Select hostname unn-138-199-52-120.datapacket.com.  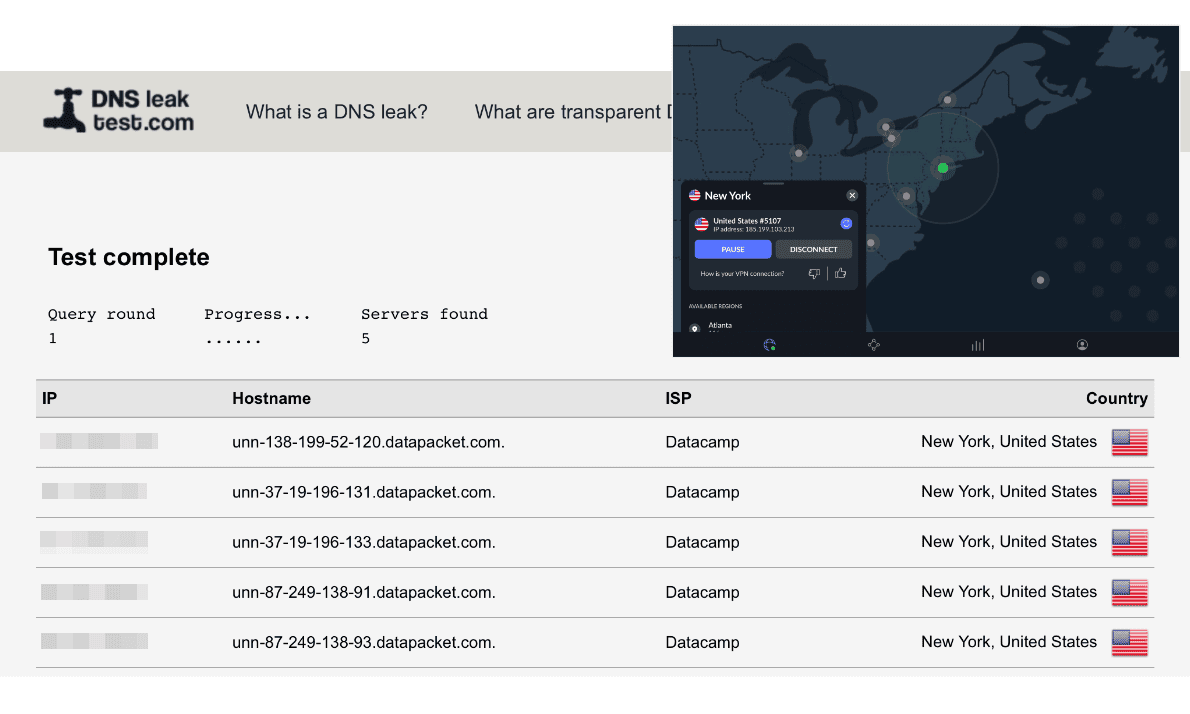click(368, 442)
